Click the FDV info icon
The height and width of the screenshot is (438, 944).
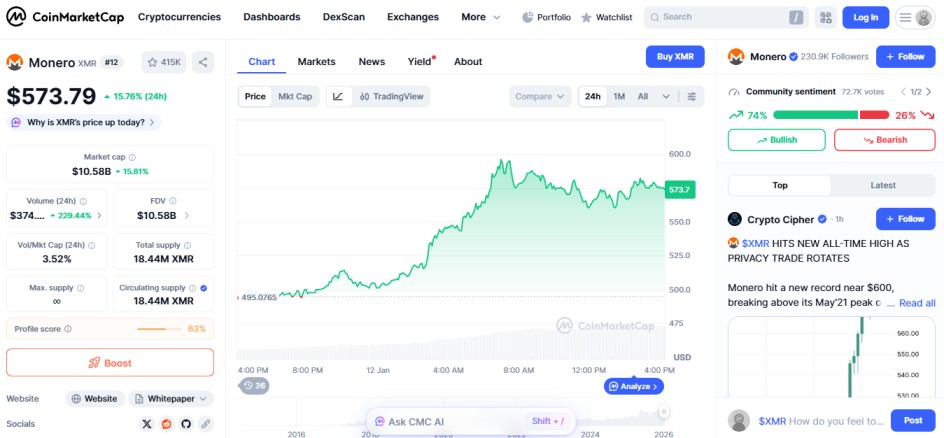coord(173,201)
